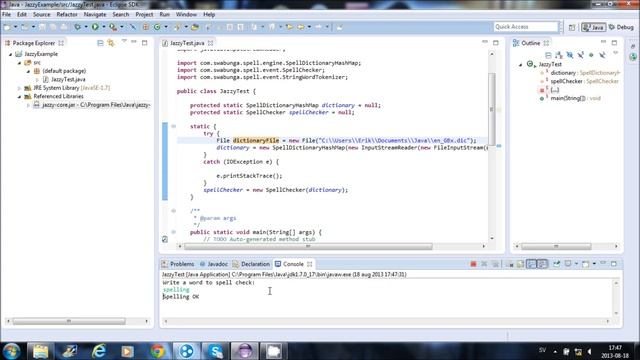
Task: Collapse the (default package) node
Action: (x=28, y=71)
